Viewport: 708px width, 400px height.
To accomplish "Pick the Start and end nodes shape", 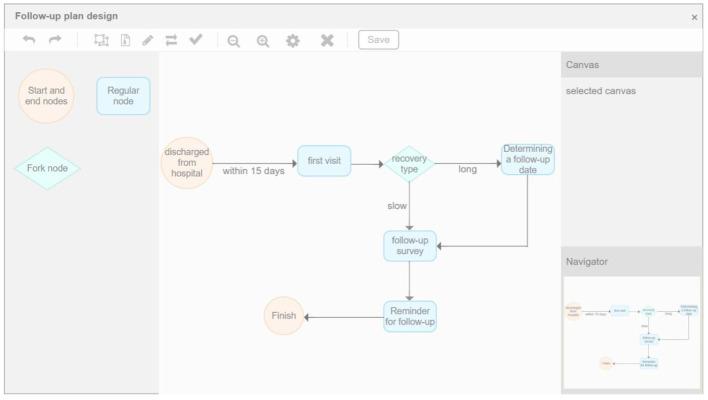I will point(46,96).
